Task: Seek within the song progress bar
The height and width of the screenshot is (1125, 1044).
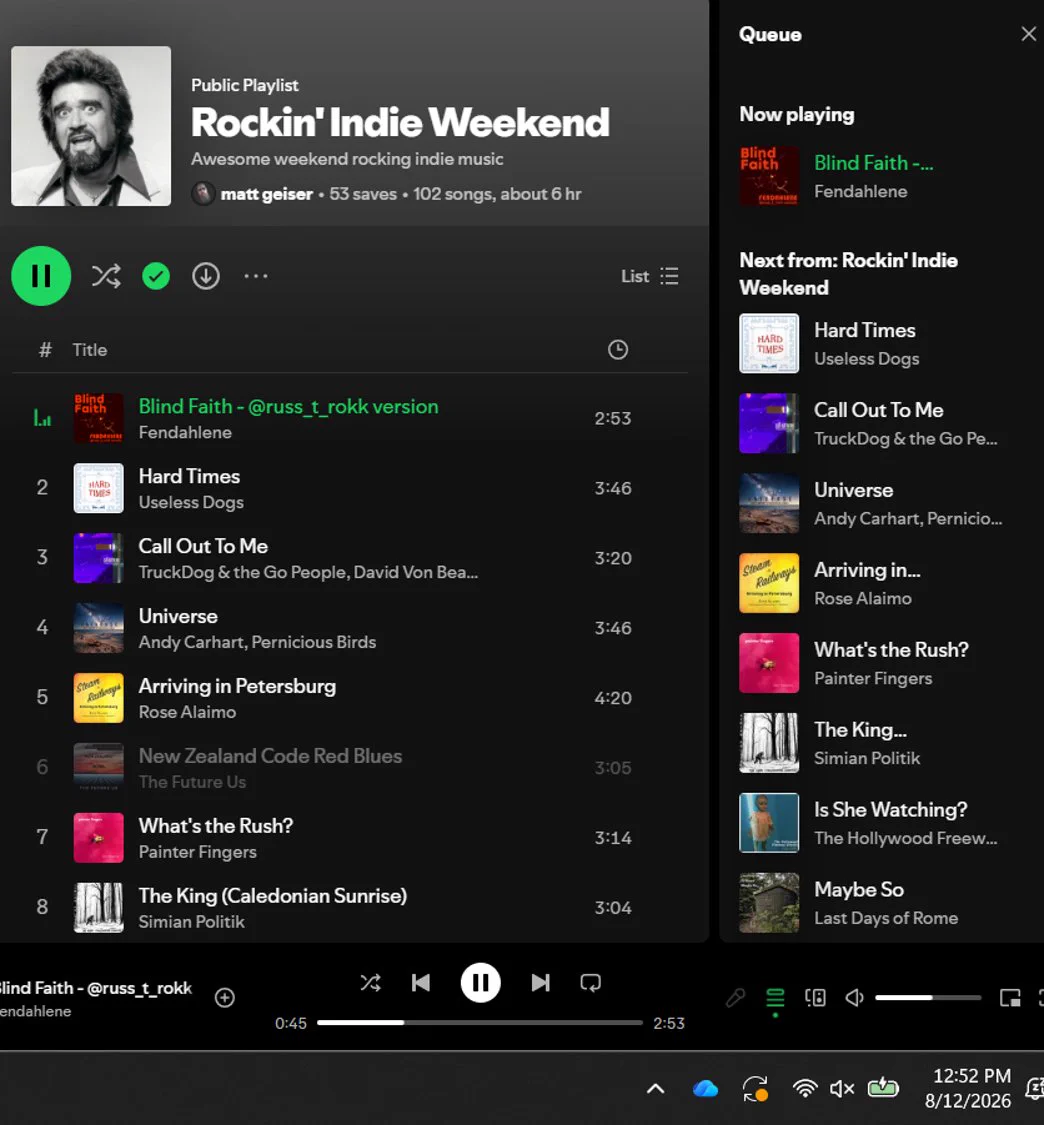Action: tap(479, 1022)
